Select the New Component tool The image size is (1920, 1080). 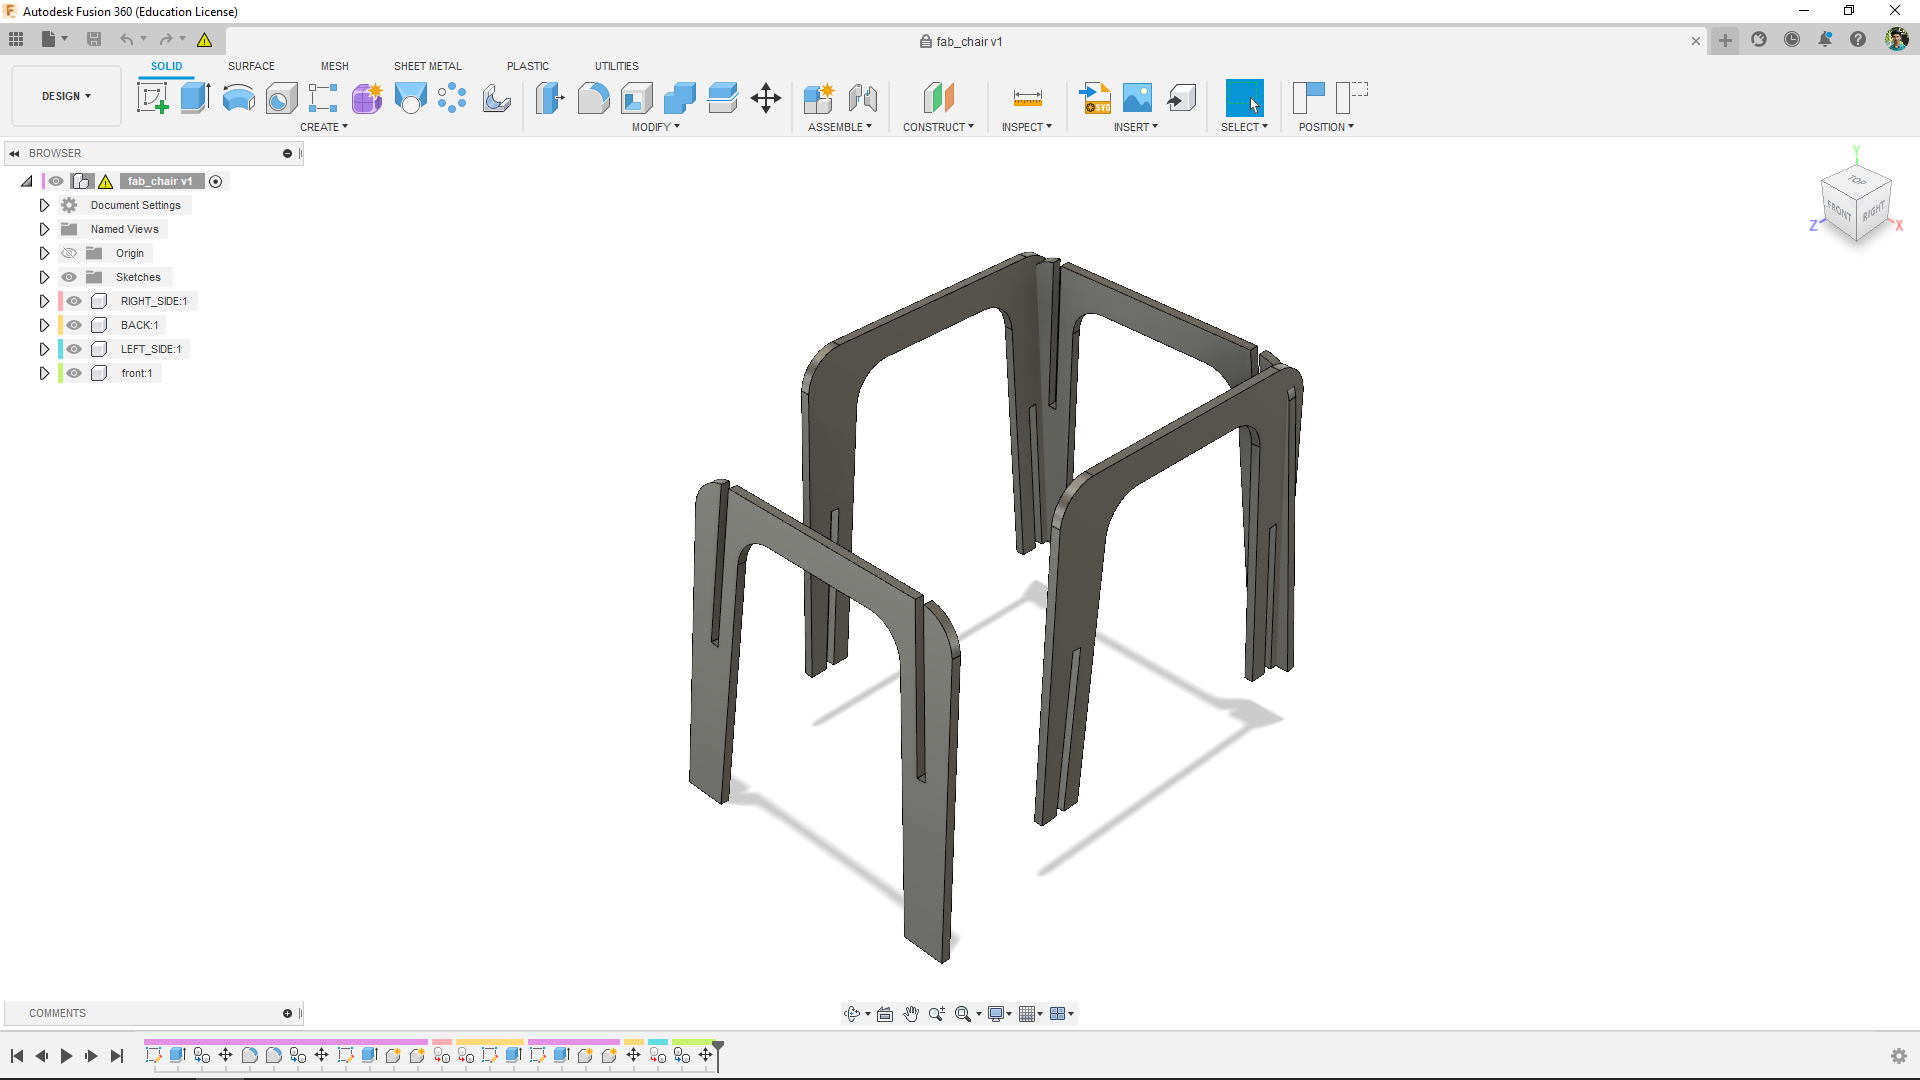coord(818,98)
